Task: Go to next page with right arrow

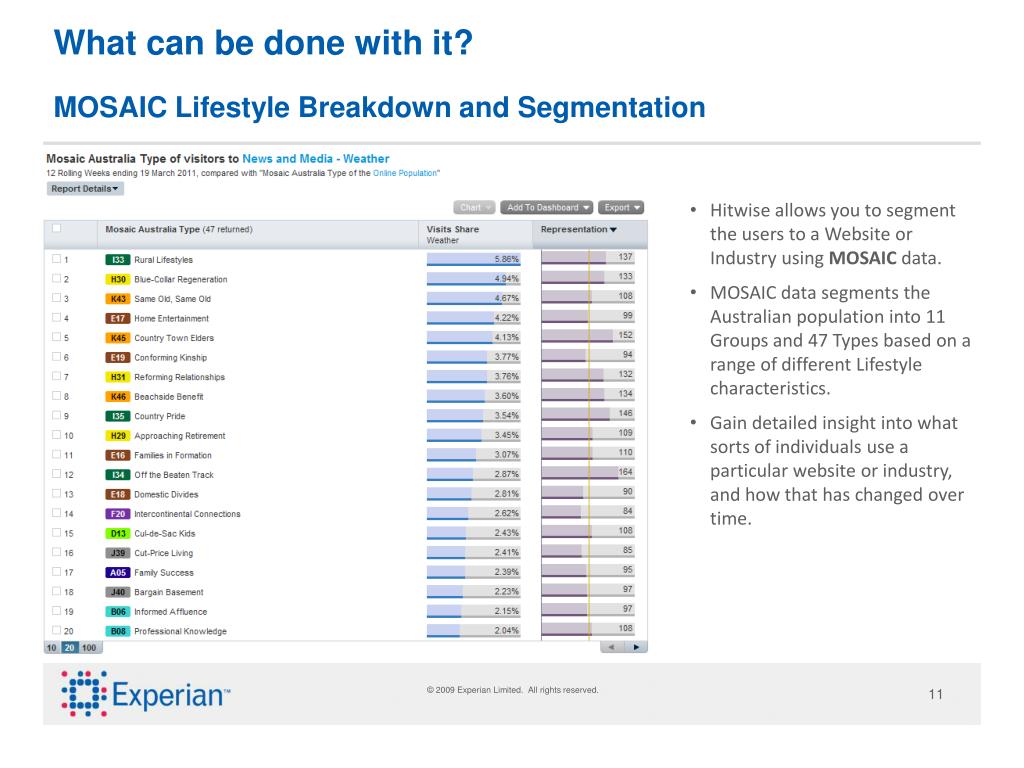Action: pos(635,647)
